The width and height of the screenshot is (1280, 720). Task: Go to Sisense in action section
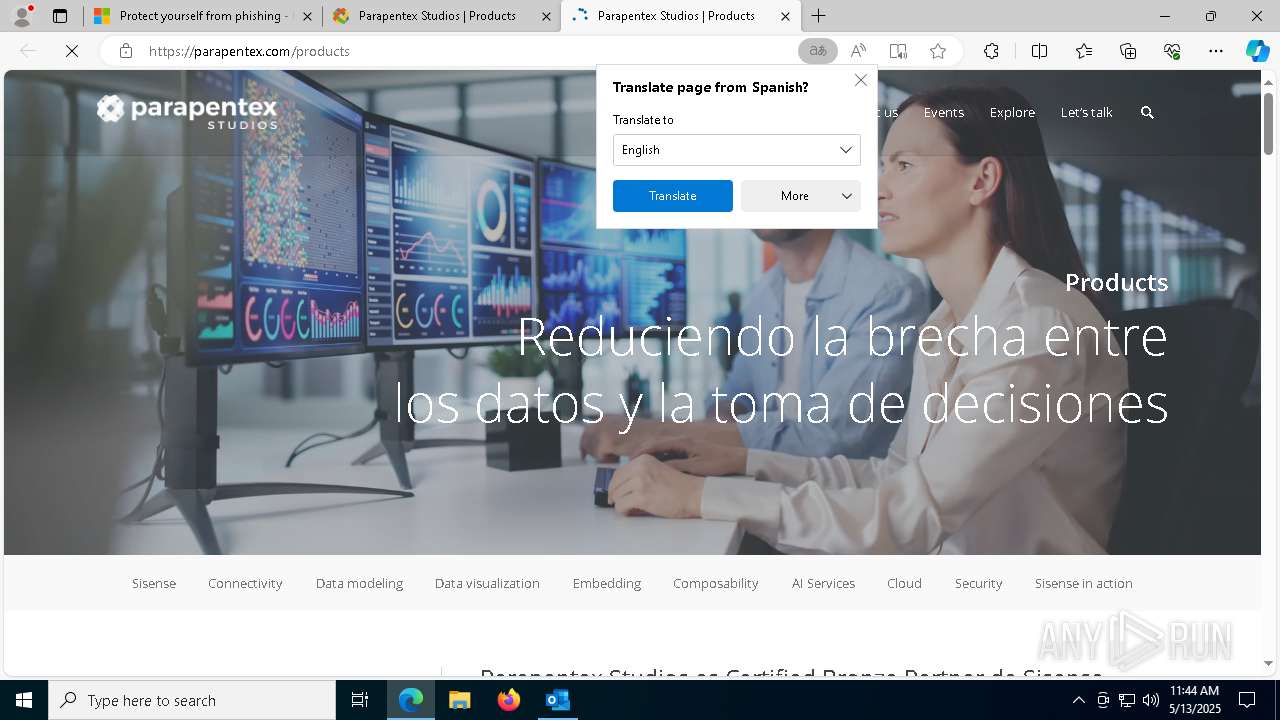pos(1084,583)
